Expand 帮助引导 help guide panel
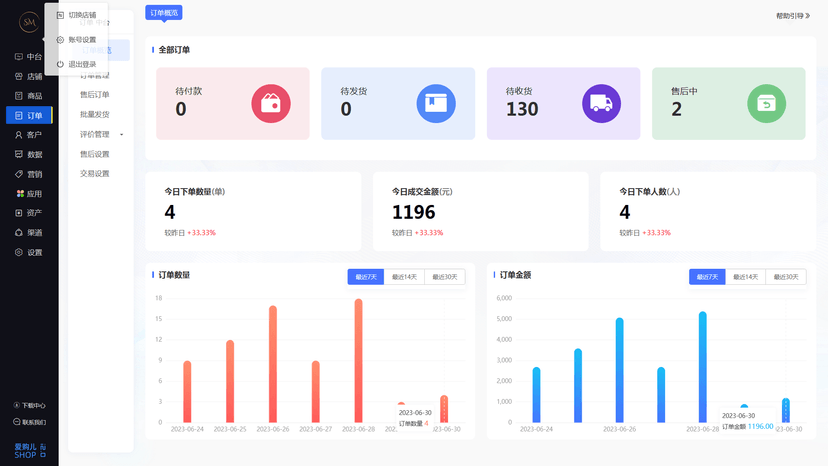 pyautogui.click(x=792, y=16)
